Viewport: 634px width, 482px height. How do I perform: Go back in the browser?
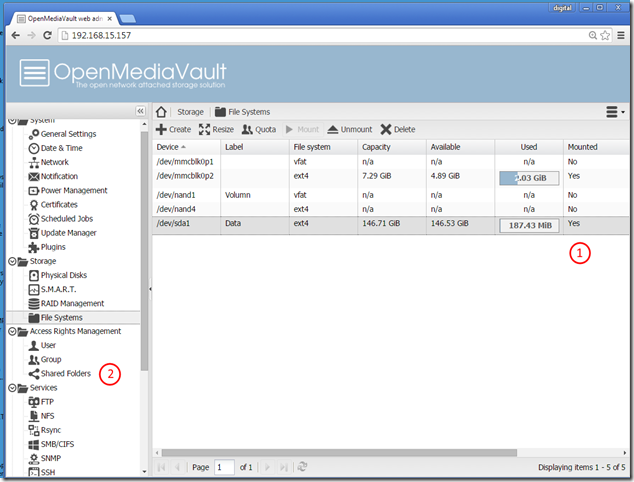(x=15, y=36)
